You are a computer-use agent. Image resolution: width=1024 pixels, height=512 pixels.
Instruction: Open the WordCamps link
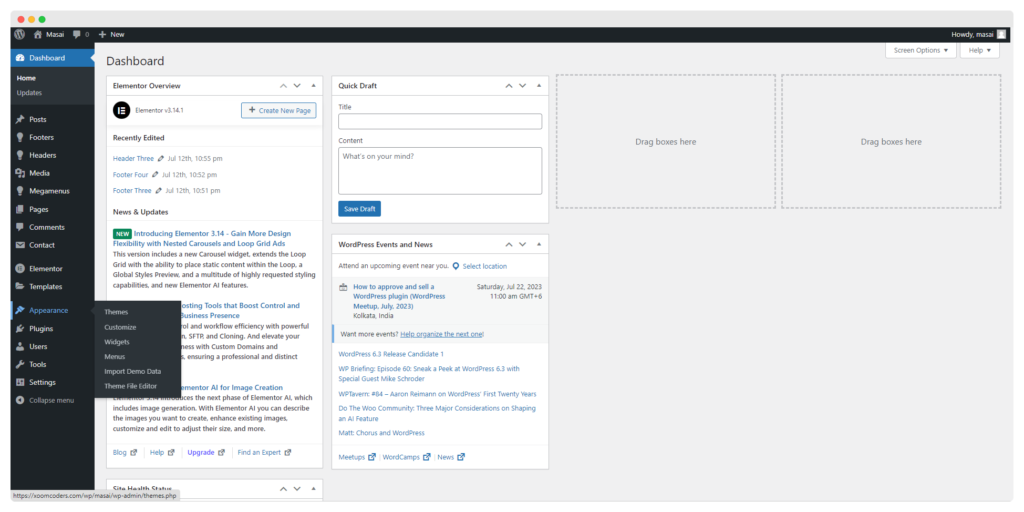pyautogui.click(x=401, y=457)
